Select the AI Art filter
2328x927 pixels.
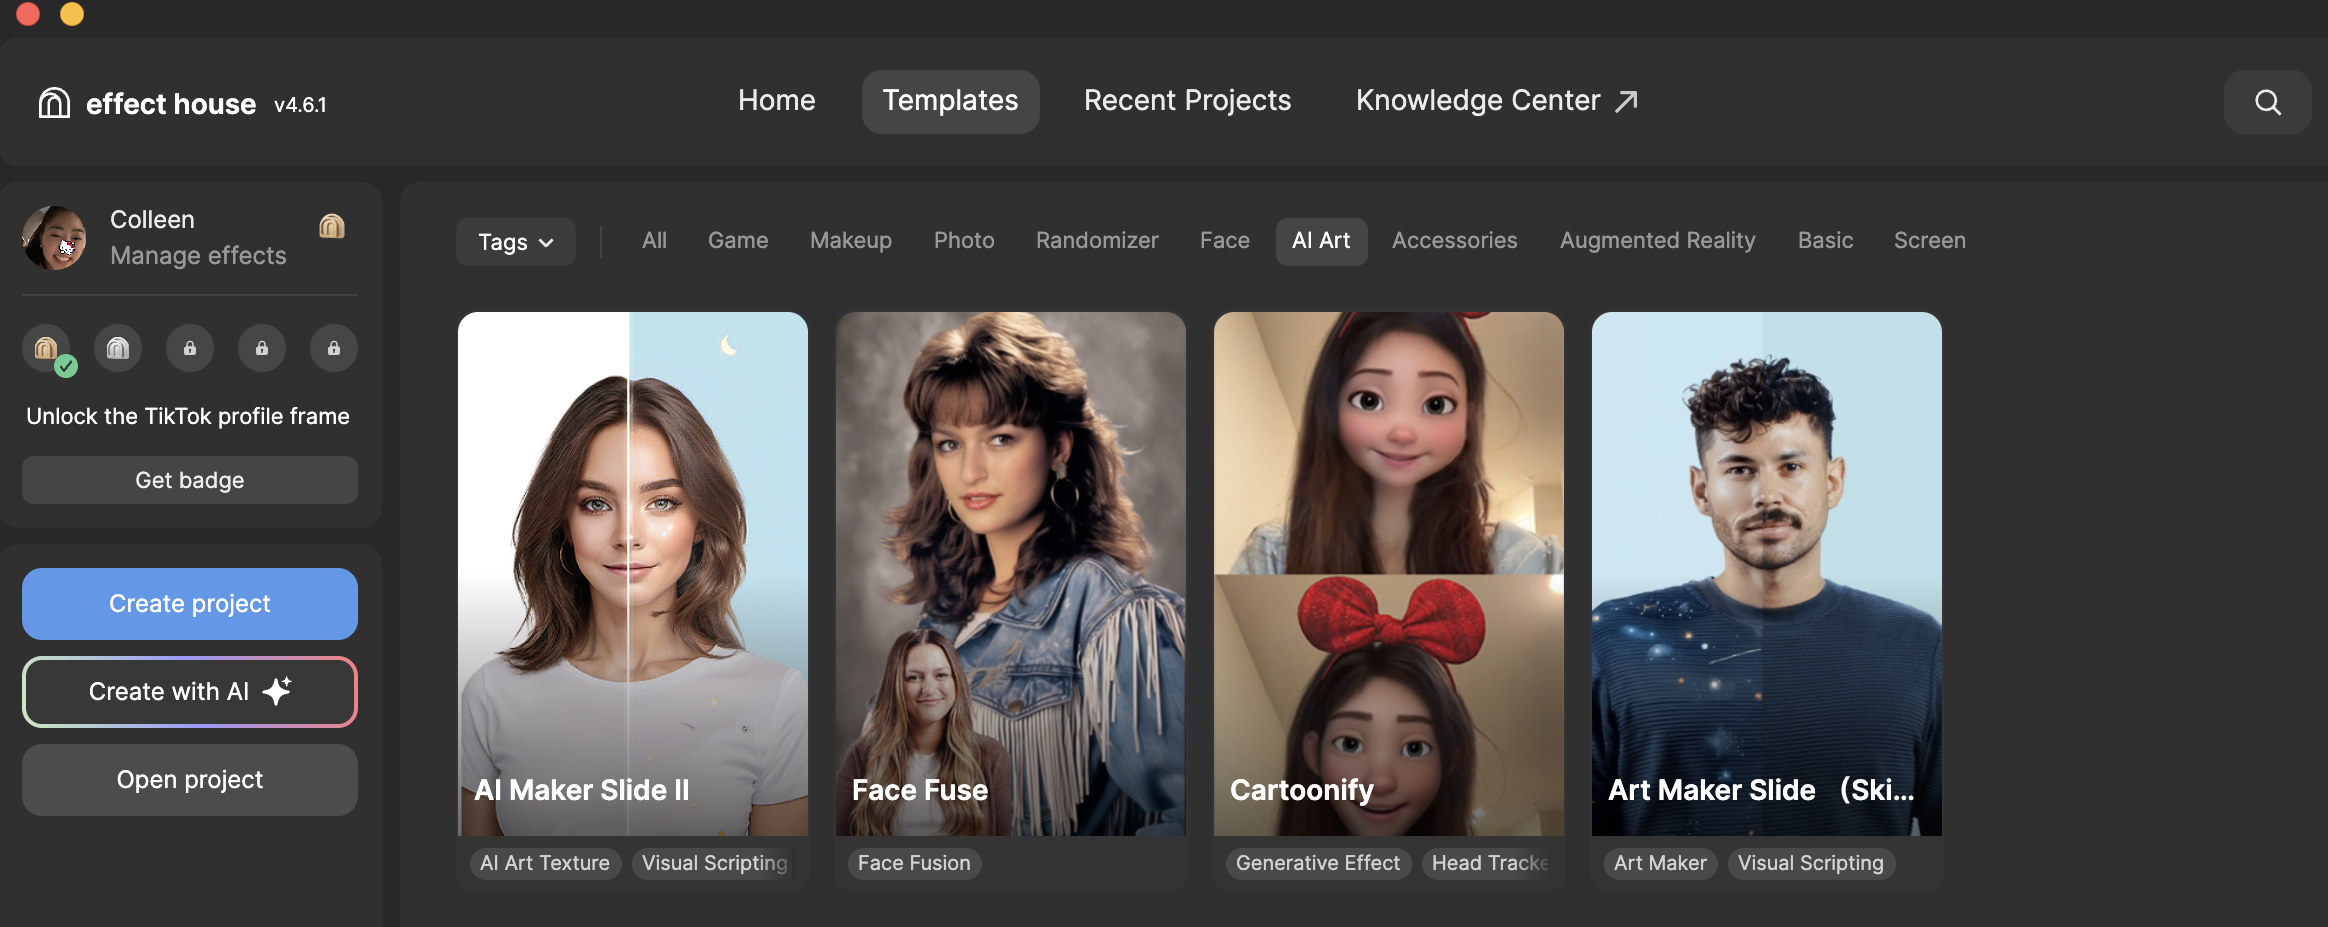[x=1321, y=241]
